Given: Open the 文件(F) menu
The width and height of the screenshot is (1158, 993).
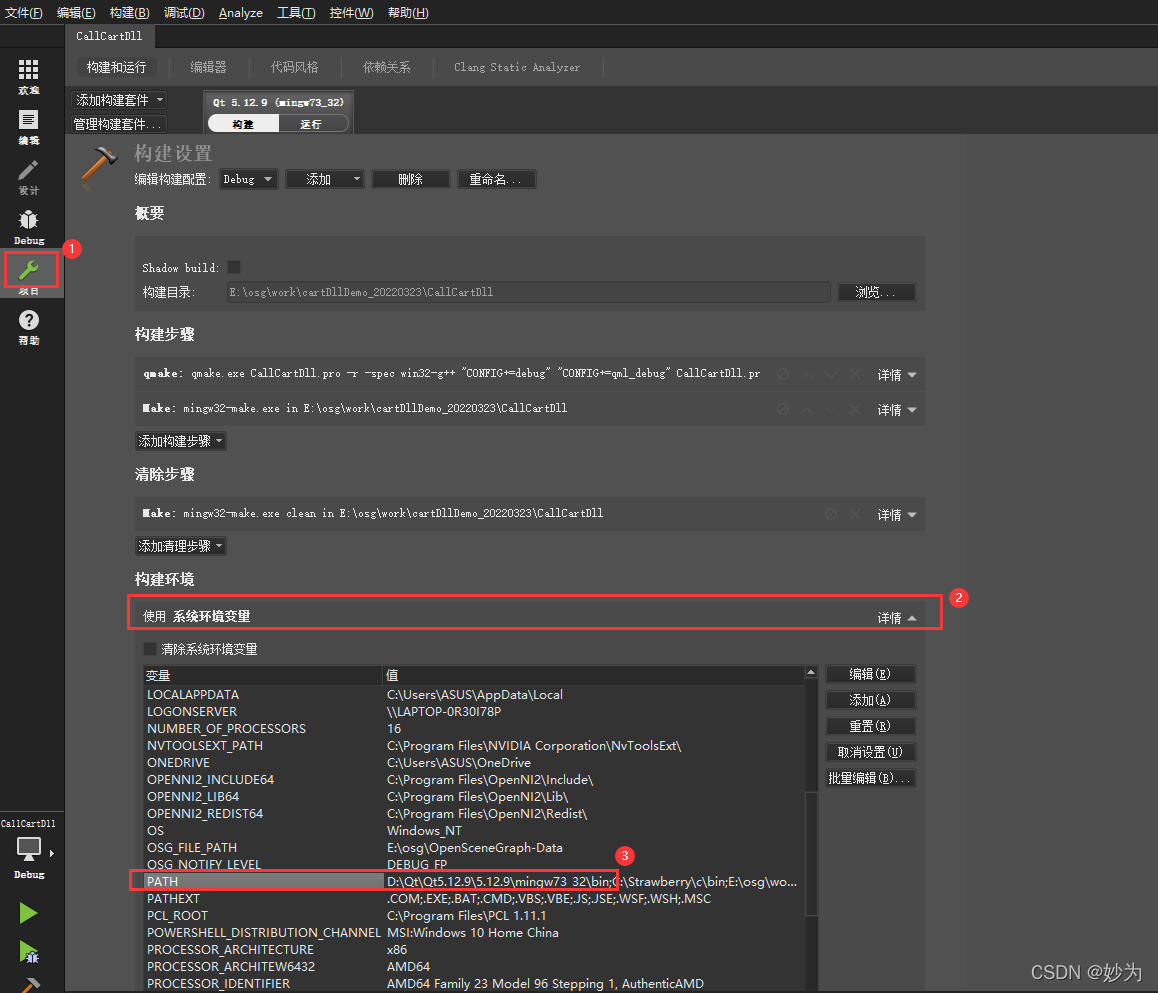Looking at the screenshot, I should [24, 13].
